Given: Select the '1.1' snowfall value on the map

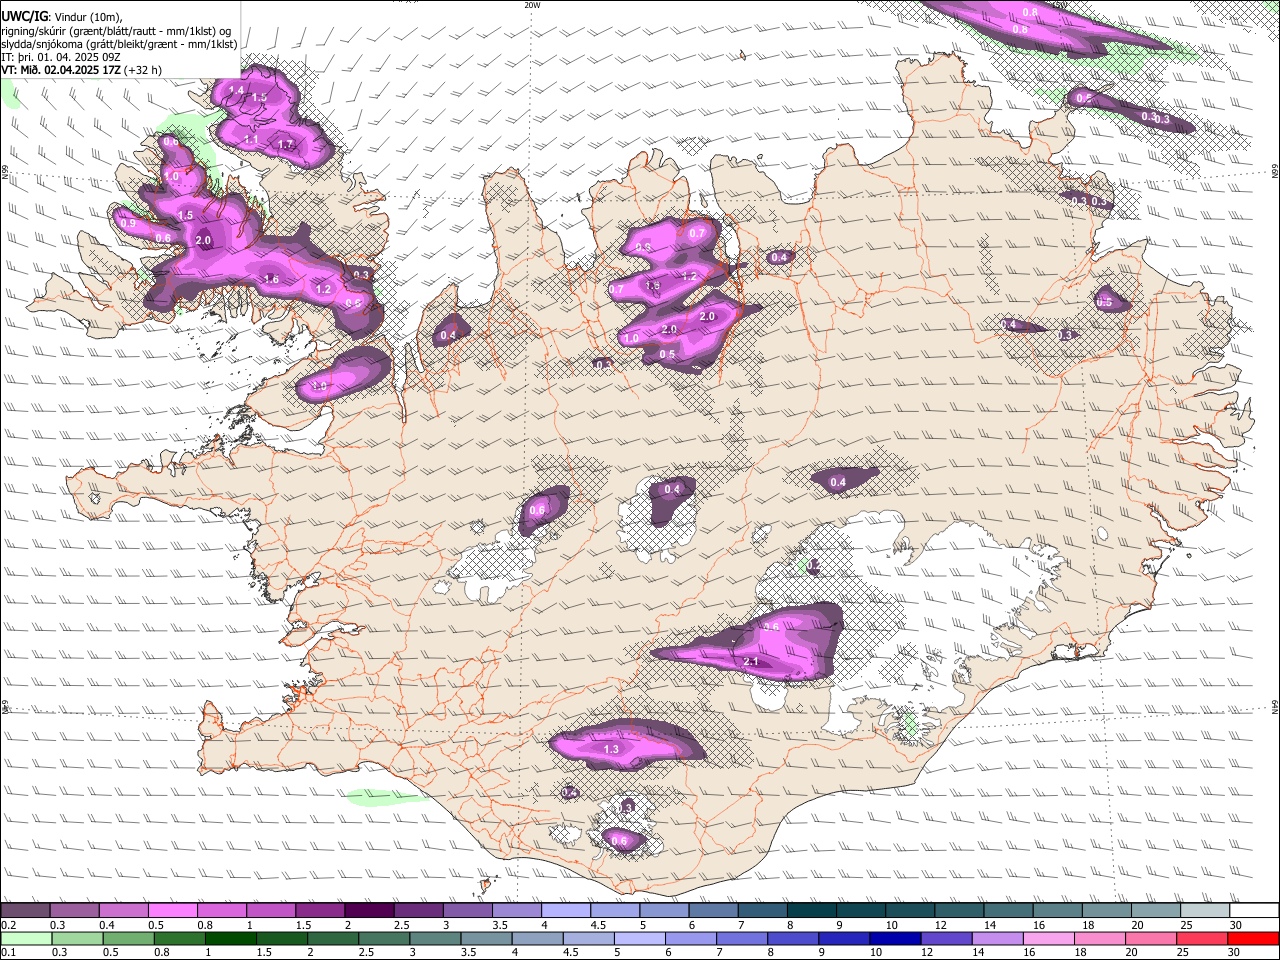Looking at the screenshot, I should (250, 139).
